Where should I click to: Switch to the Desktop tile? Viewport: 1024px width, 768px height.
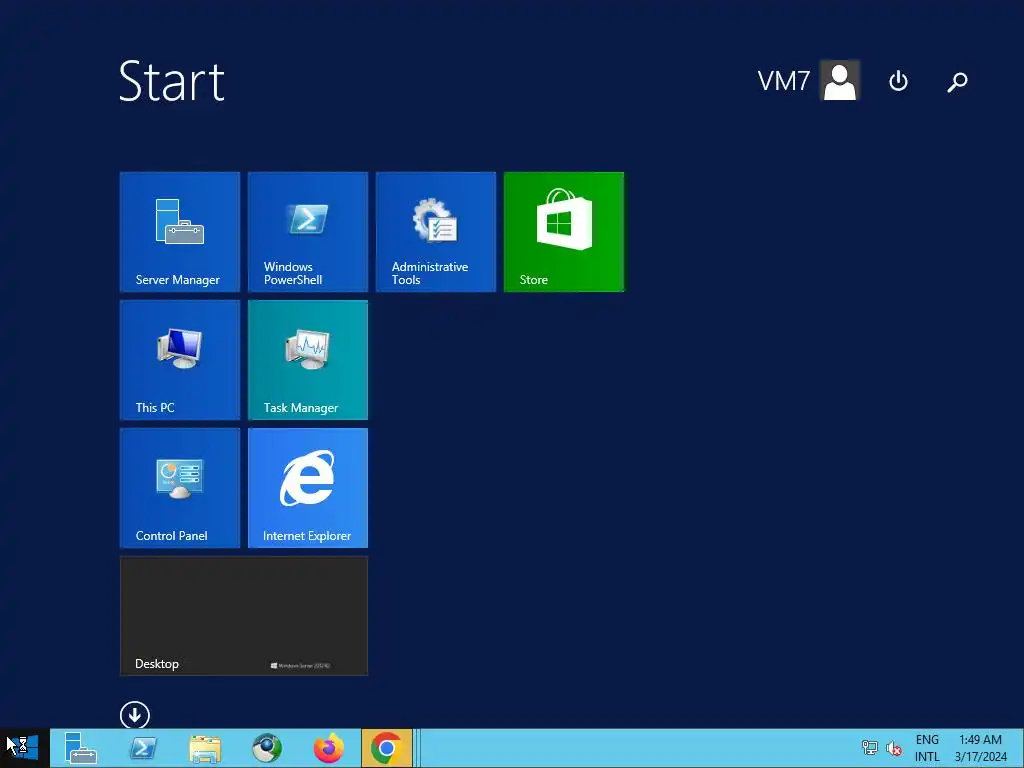point(244,616)
